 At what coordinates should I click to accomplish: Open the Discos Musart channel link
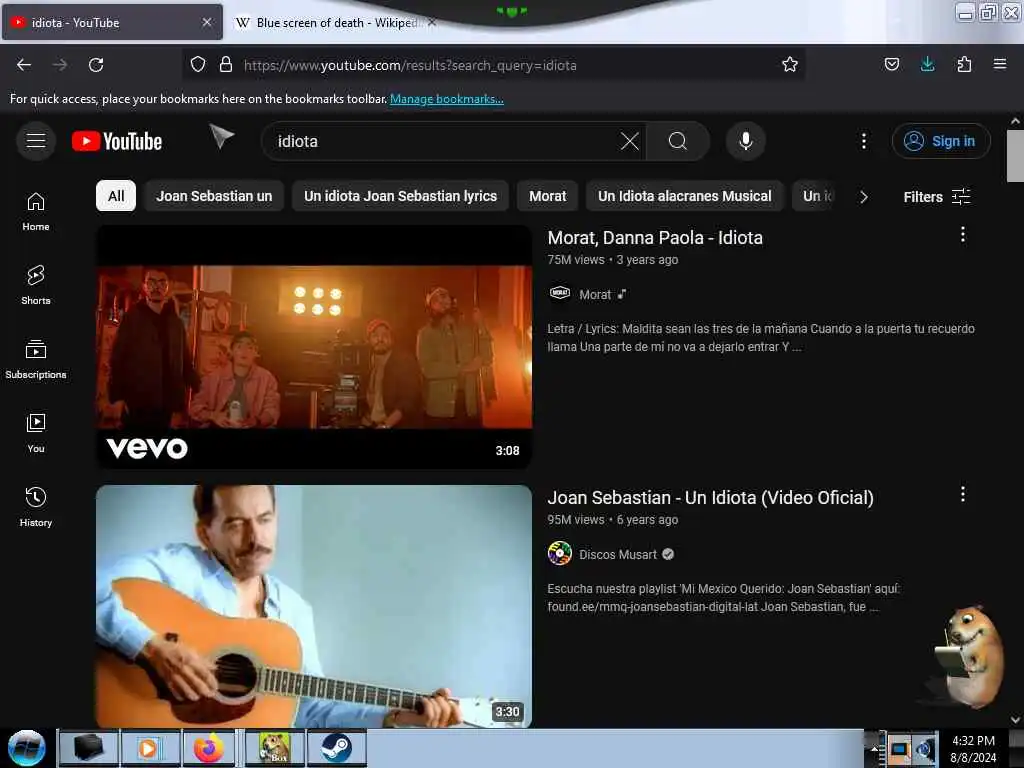tap(618, 554)
